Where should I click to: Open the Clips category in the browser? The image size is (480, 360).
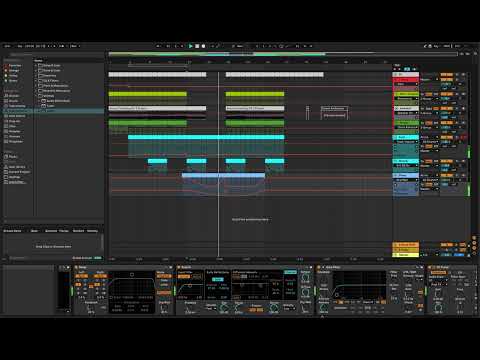(10, 126)
